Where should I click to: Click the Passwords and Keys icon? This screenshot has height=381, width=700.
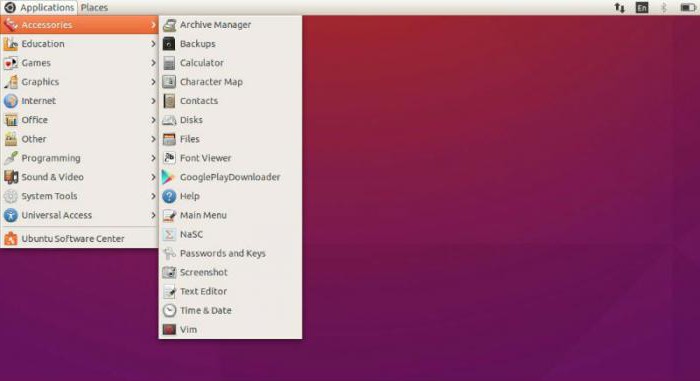(x=169, y=253)
